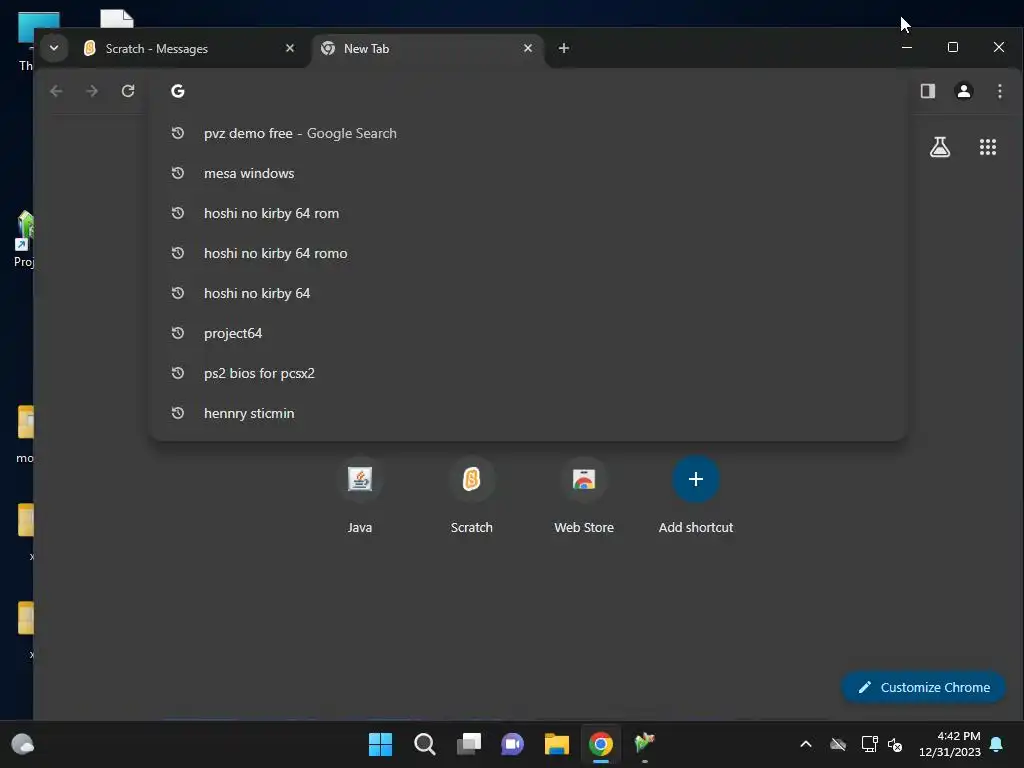The height and width of the screenshot is (768, 1024).
Task: Open the clock showing 4:42 PM
Action: [950, 744]
